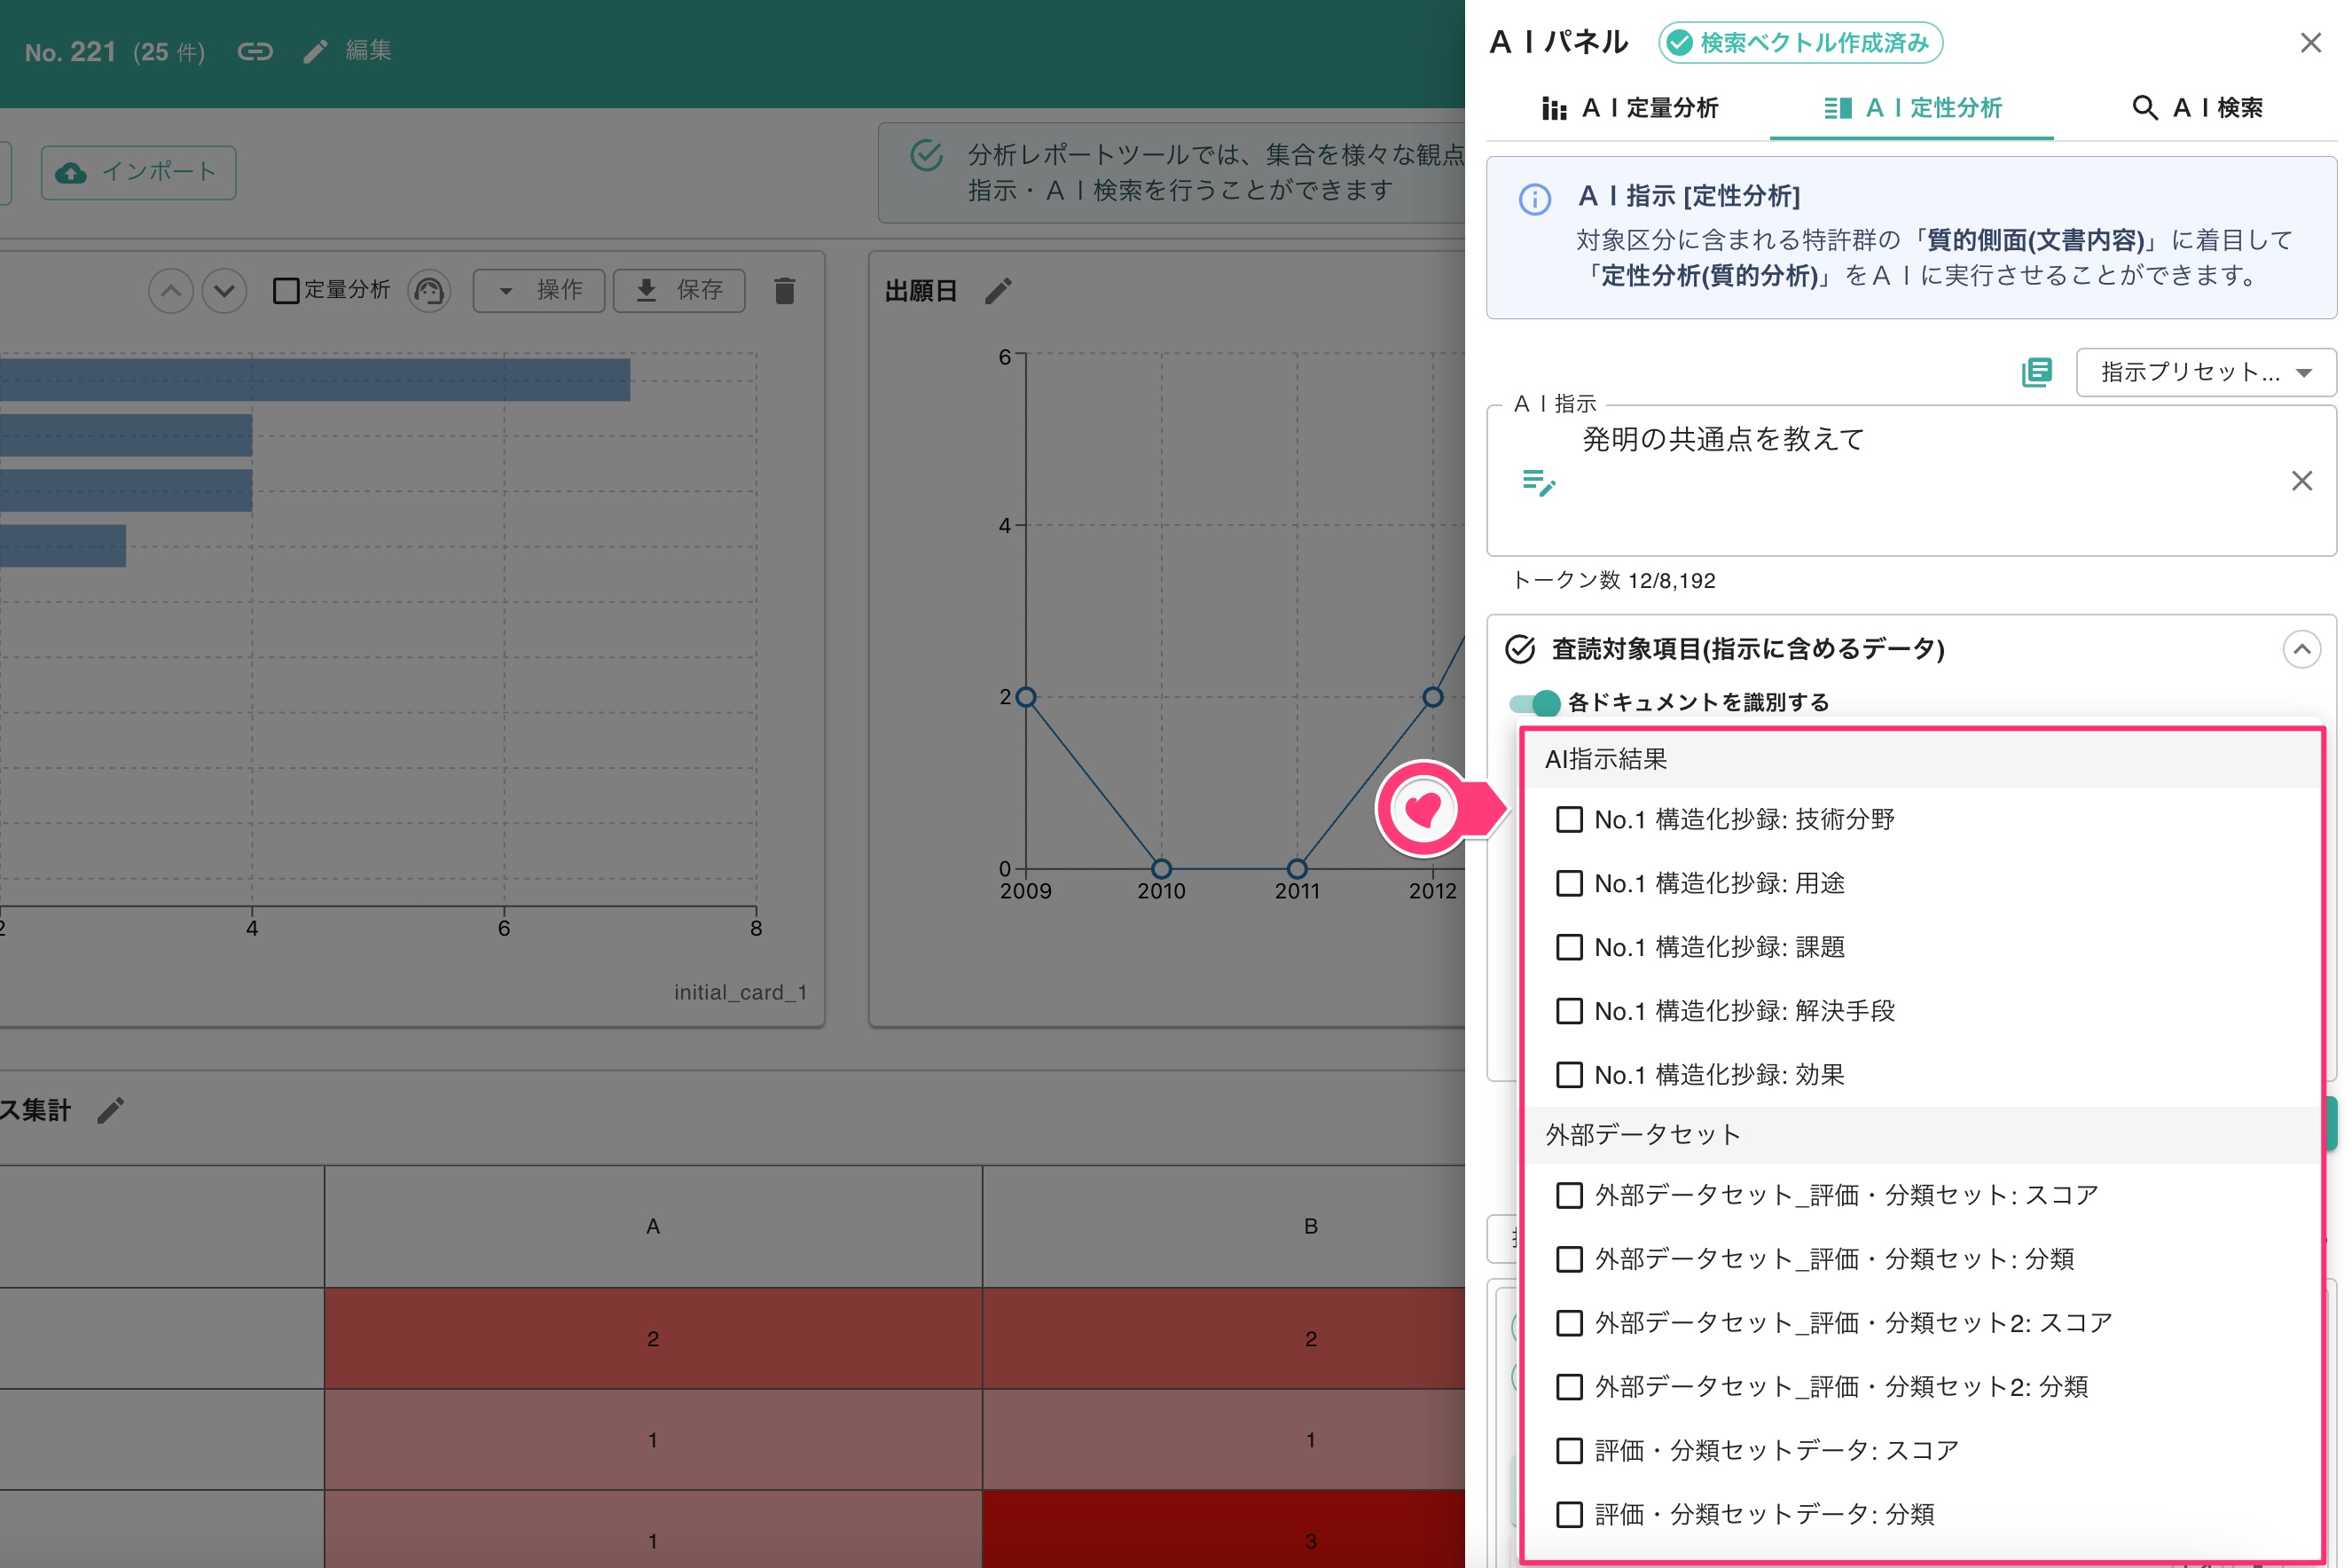Click the 検索ベクトル作成済み status badge

pyautogui.click(x=1800, y=43)
